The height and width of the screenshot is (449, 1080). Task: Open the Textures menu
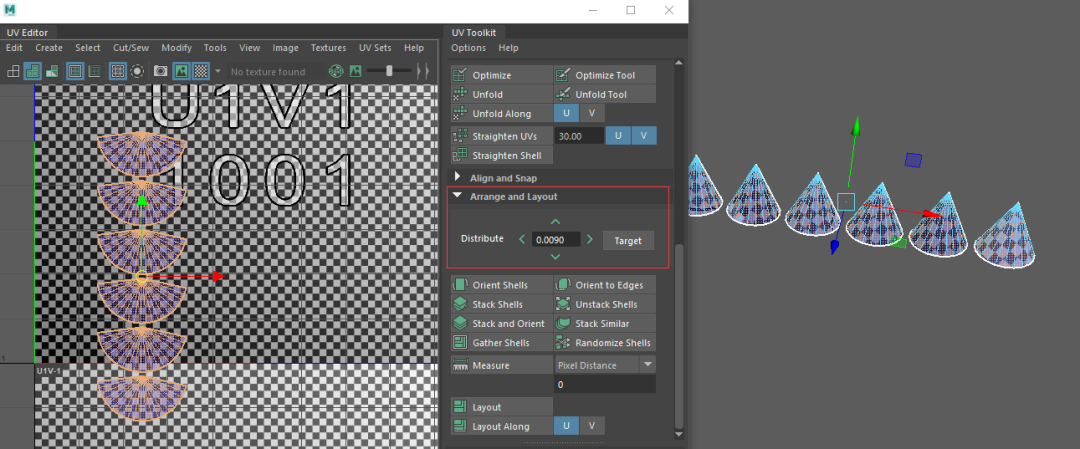point(328,48)
